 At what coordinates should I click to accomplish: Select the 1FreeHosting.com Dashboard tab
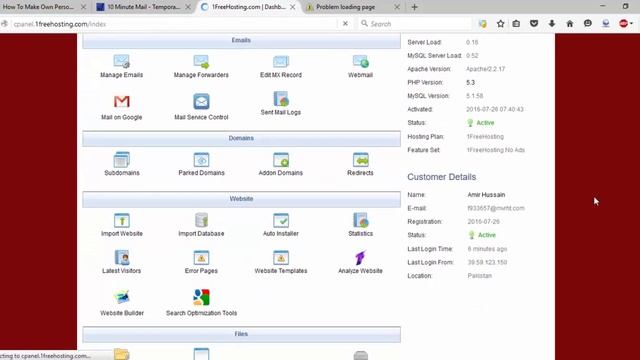click(x=248, y=7)
